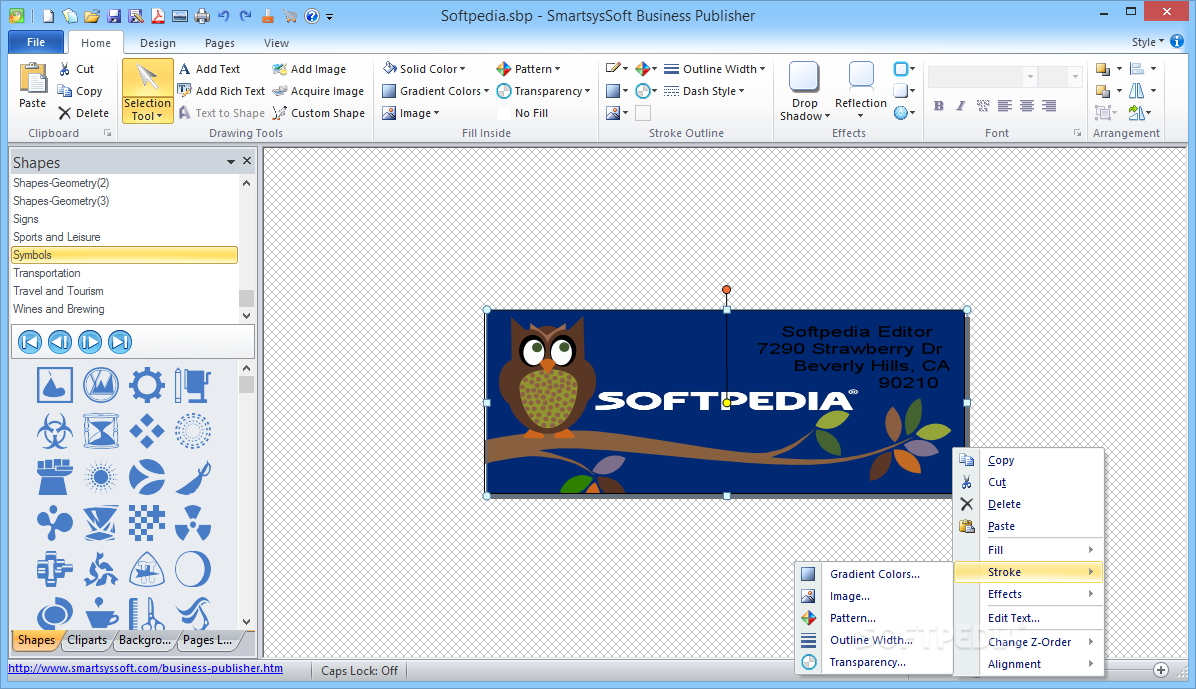Toggle bold formatting in Font group
The height and width of the screenshot is (689, 1196).
point(939,106)
